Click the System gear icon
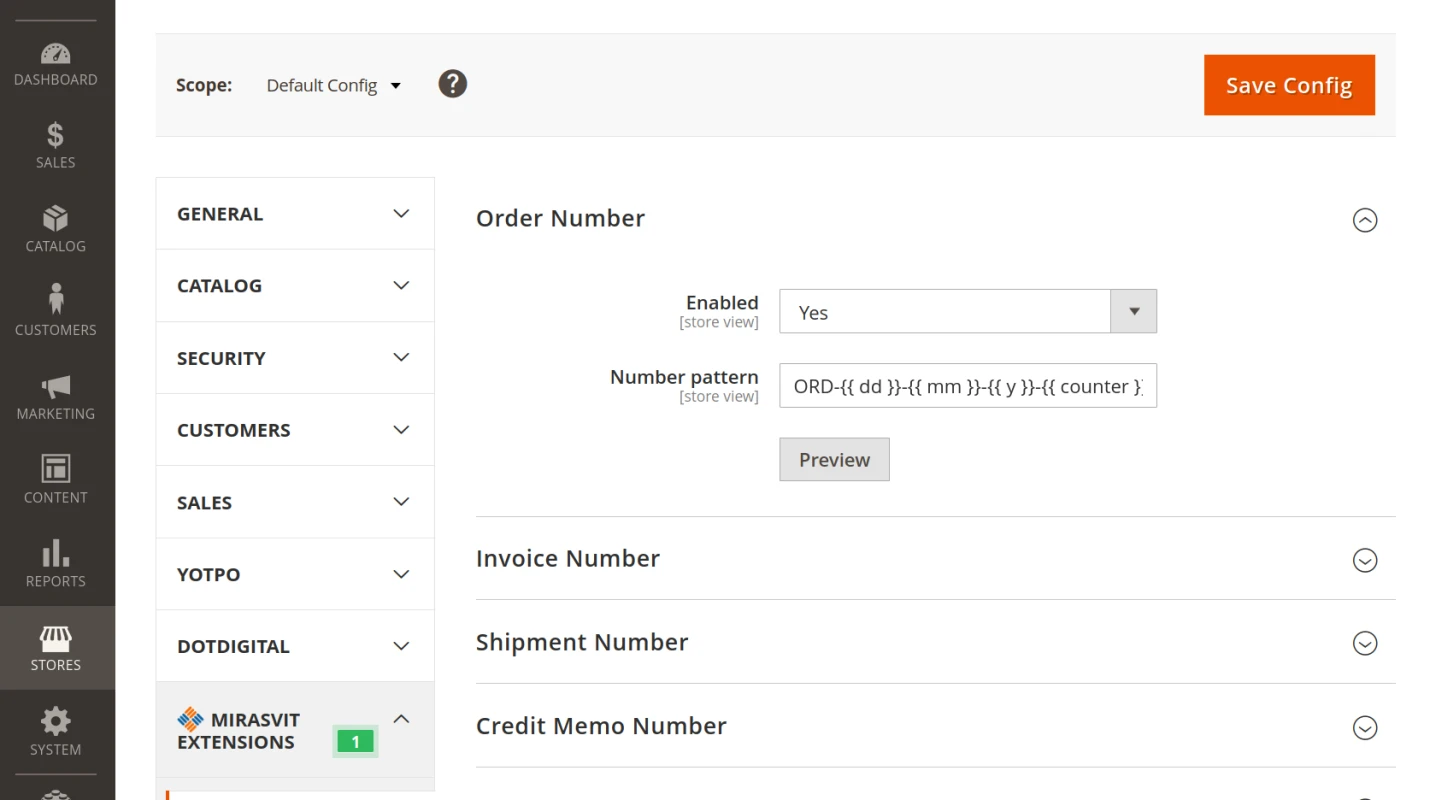Image resolution: width=1431 pixels, height=800 pixels. coord(55,730)
